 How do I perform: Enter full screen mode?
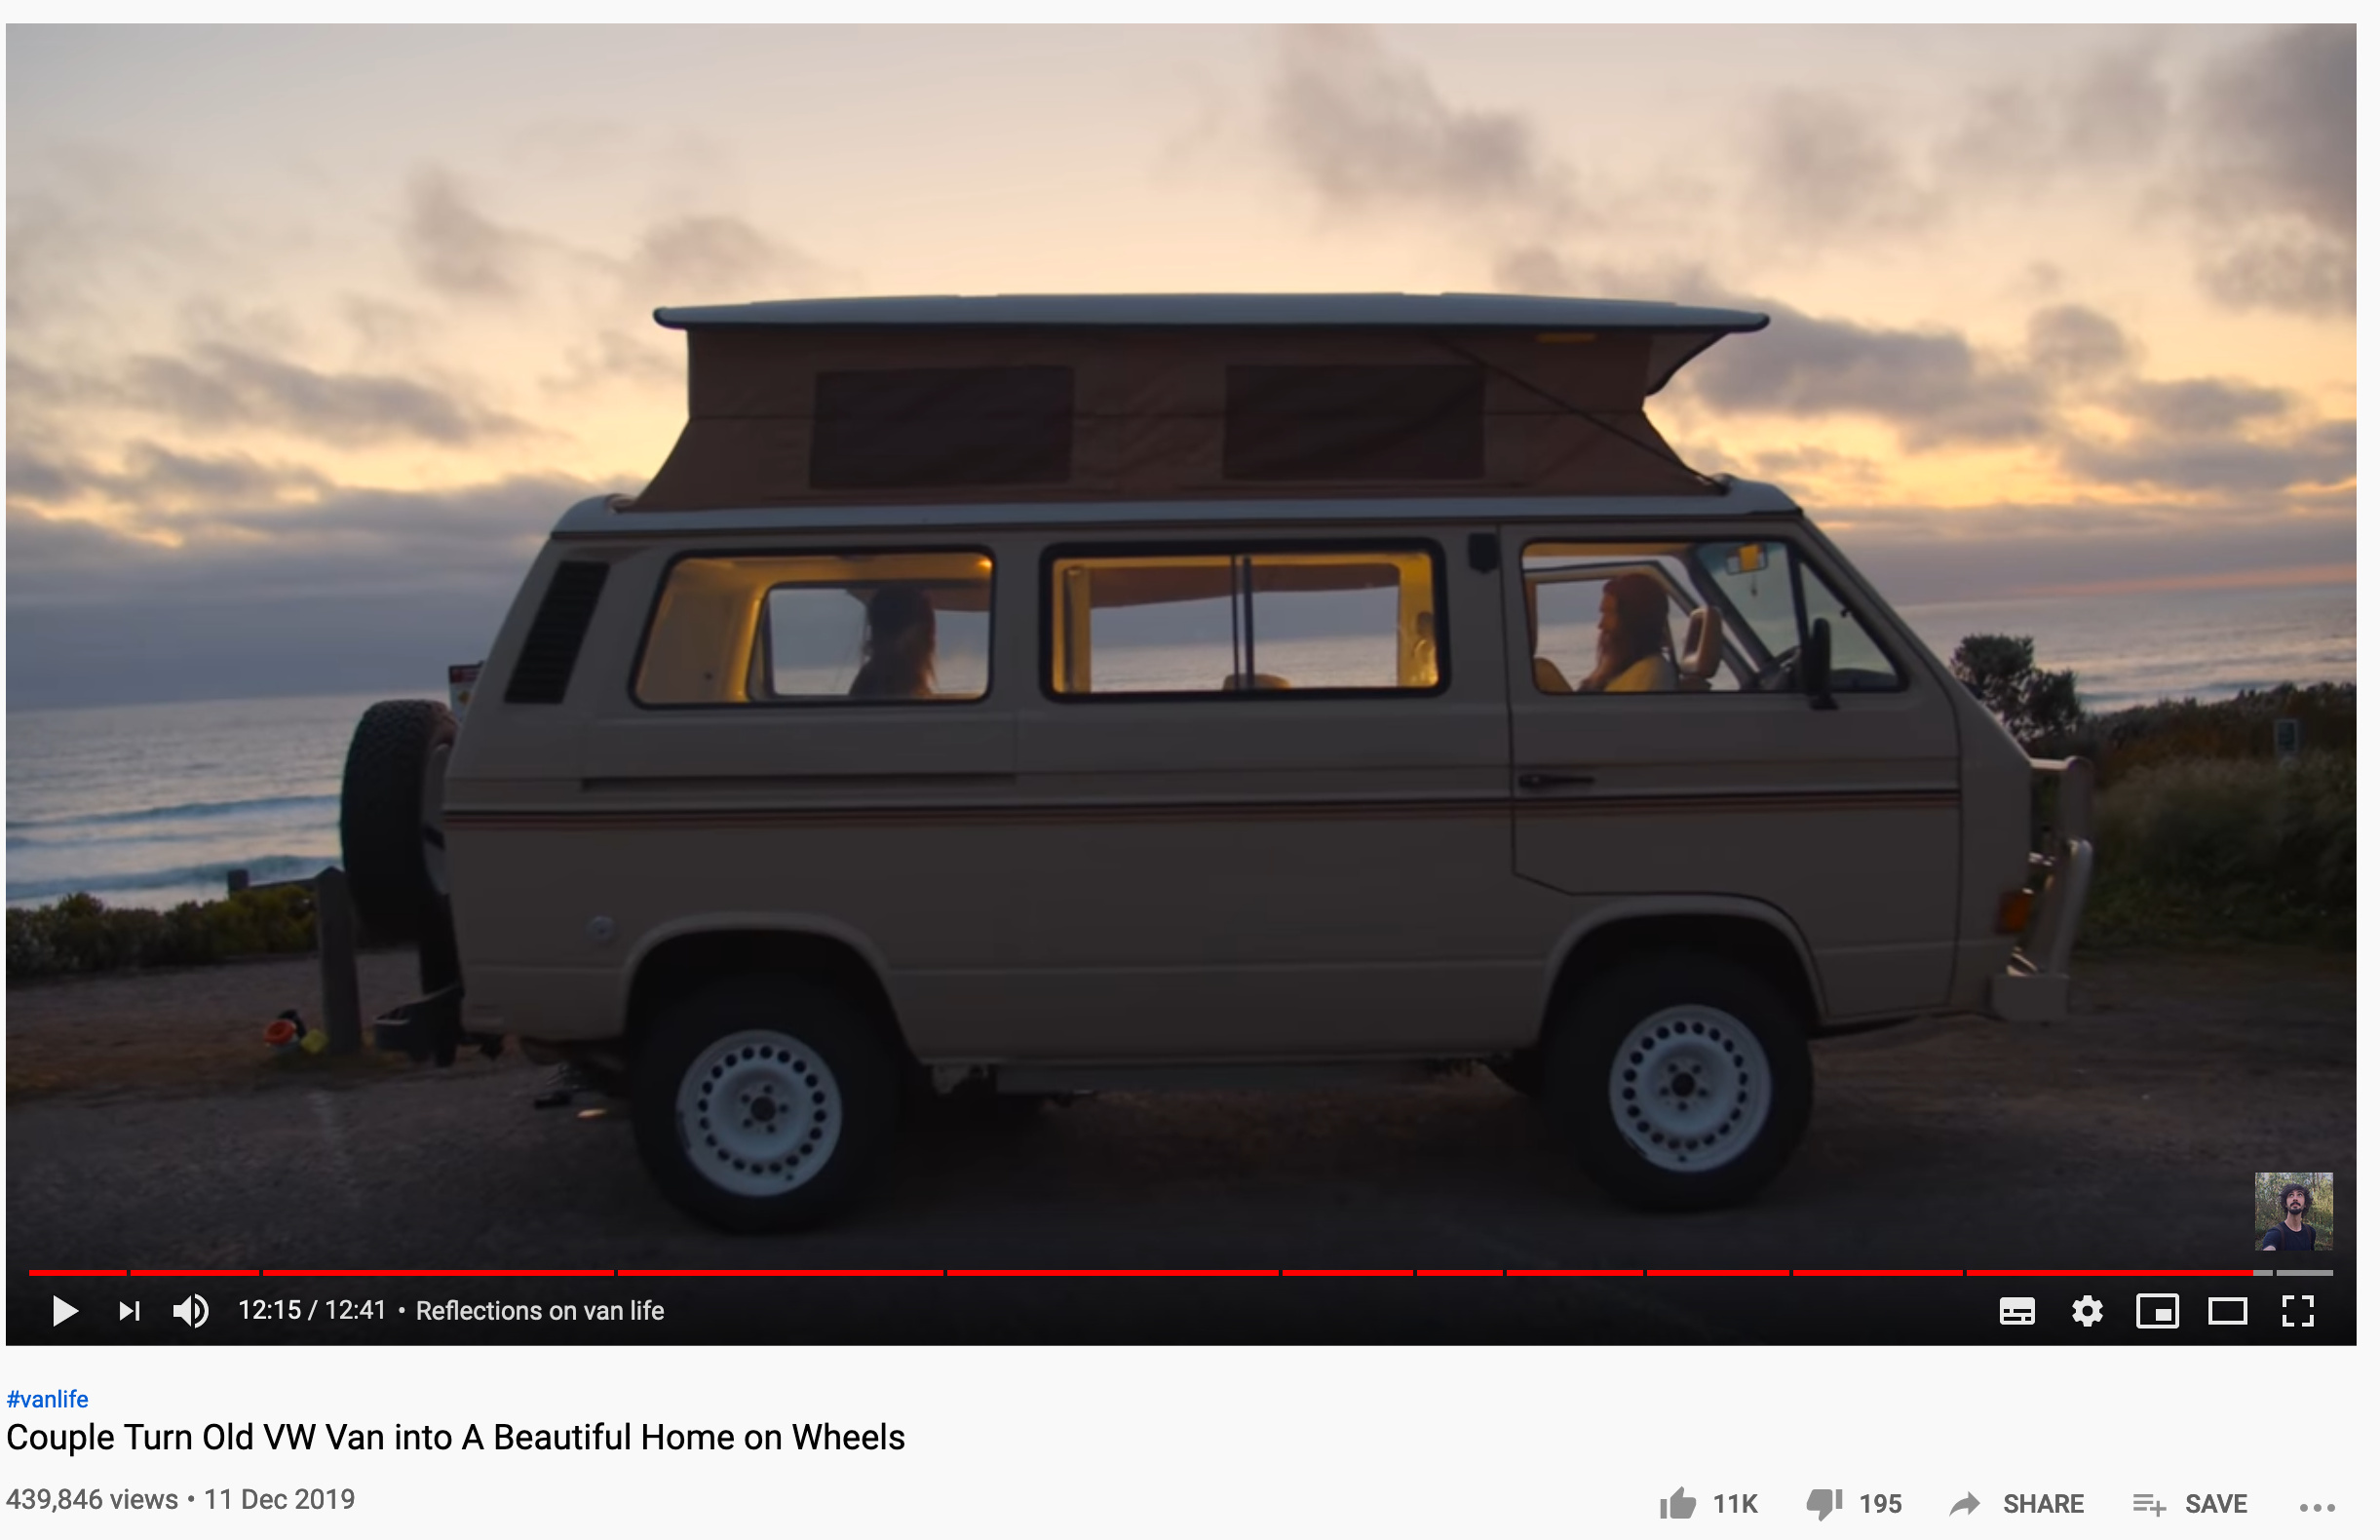(2297, 1311)
